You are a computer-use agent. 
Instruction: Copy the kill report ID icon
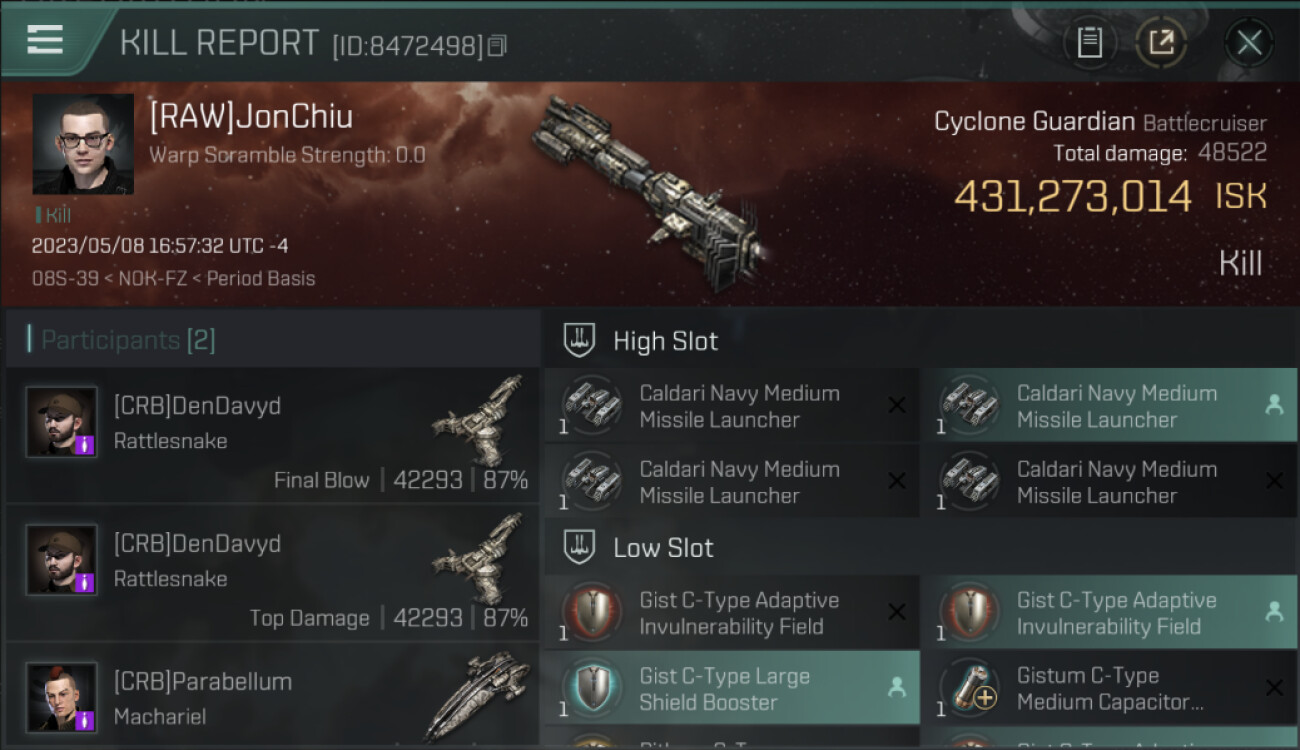point(498,46)
